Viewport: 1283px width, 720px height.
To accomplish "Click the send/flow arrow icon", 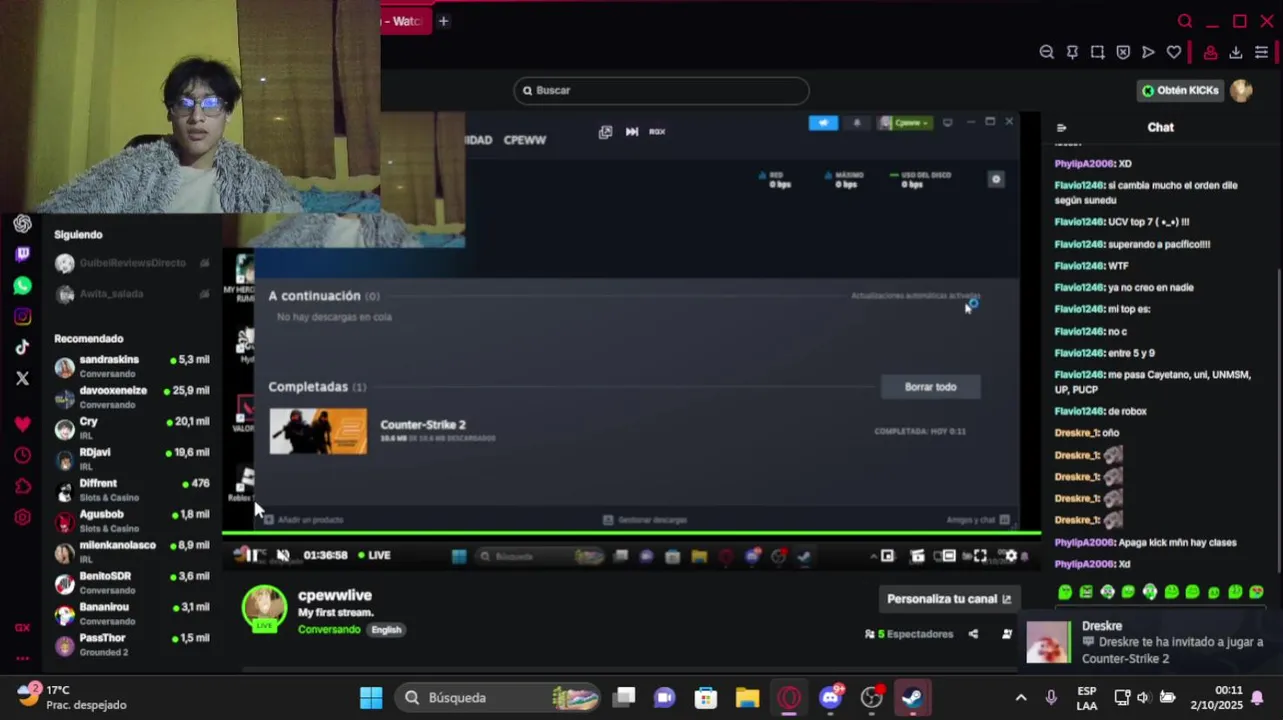I will click(1148, 52).
